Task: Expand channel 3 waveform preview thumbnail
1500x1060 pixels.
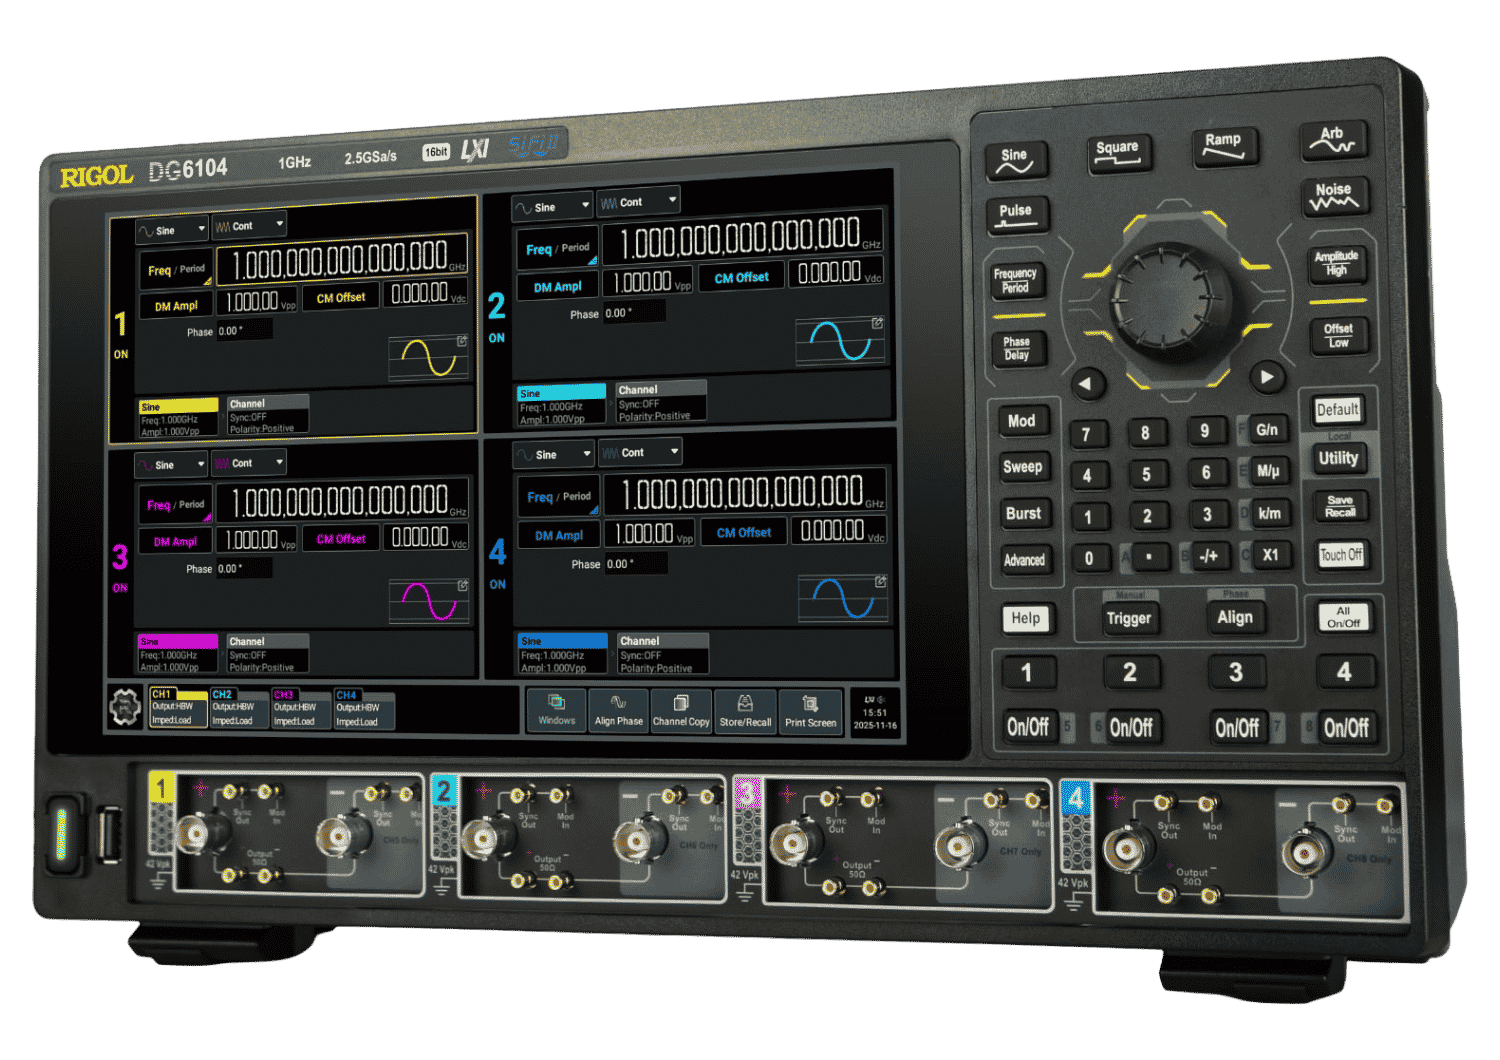Action: [429, 601]
